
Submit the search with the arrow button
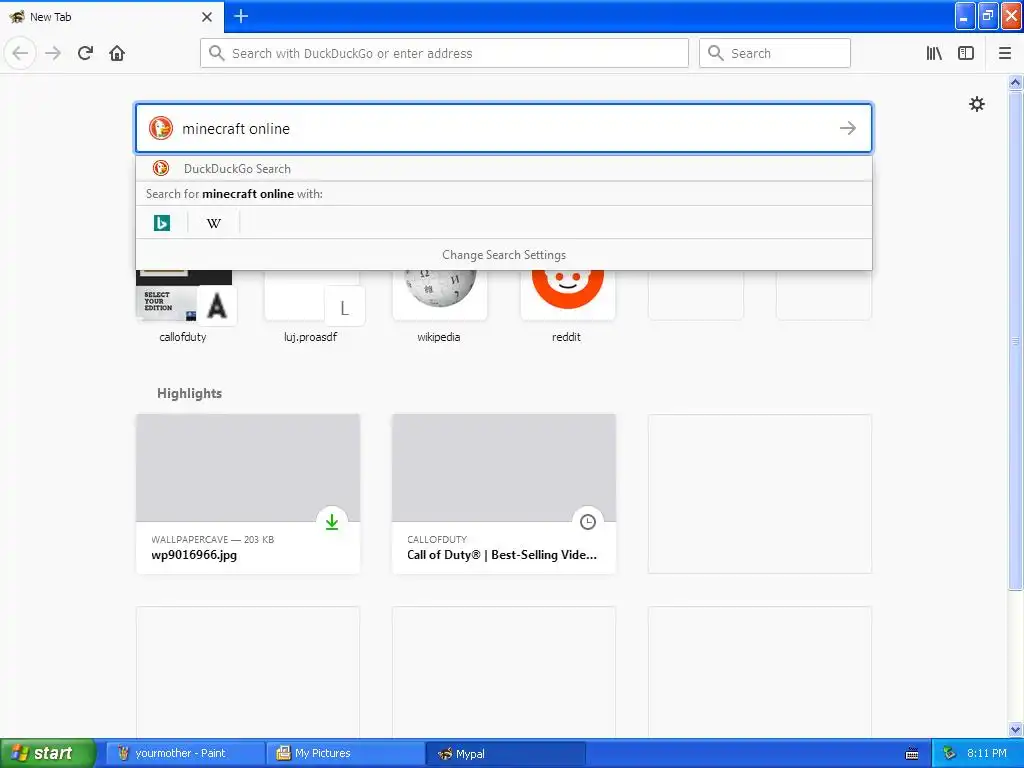[x=848, y=128]
